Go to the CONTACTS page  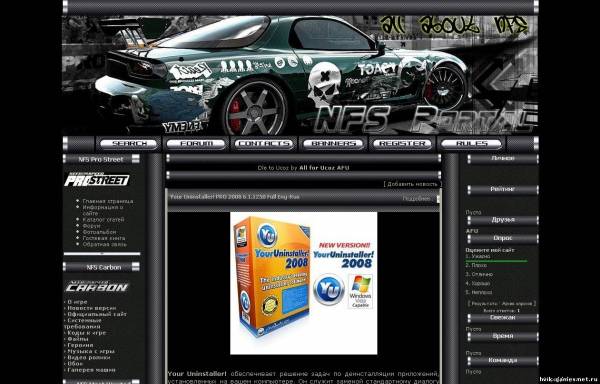pyautogui.click(x=264, y=144)
